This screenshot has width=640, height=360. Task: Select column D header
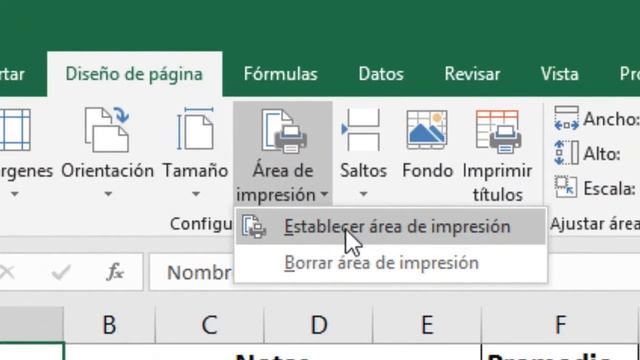point(319,325)
